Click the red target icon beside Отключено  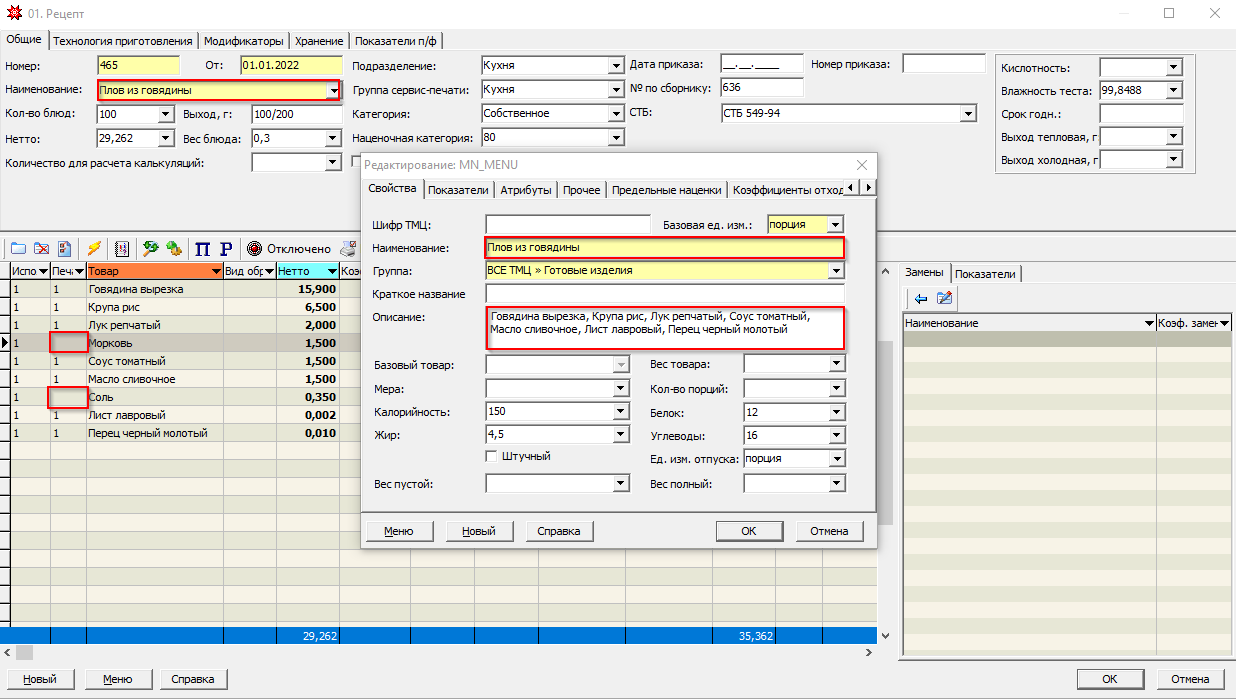[254, 249]
